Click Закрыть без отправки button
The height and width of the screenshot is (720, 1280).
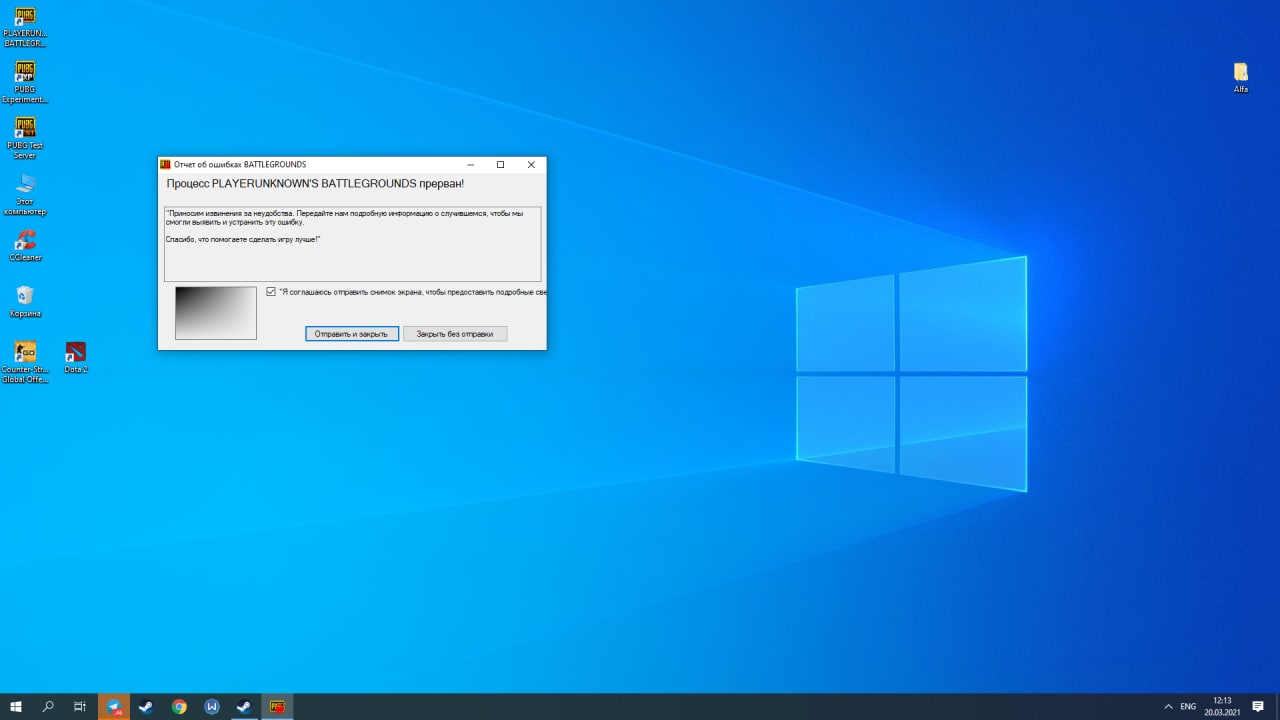(455, 334)
